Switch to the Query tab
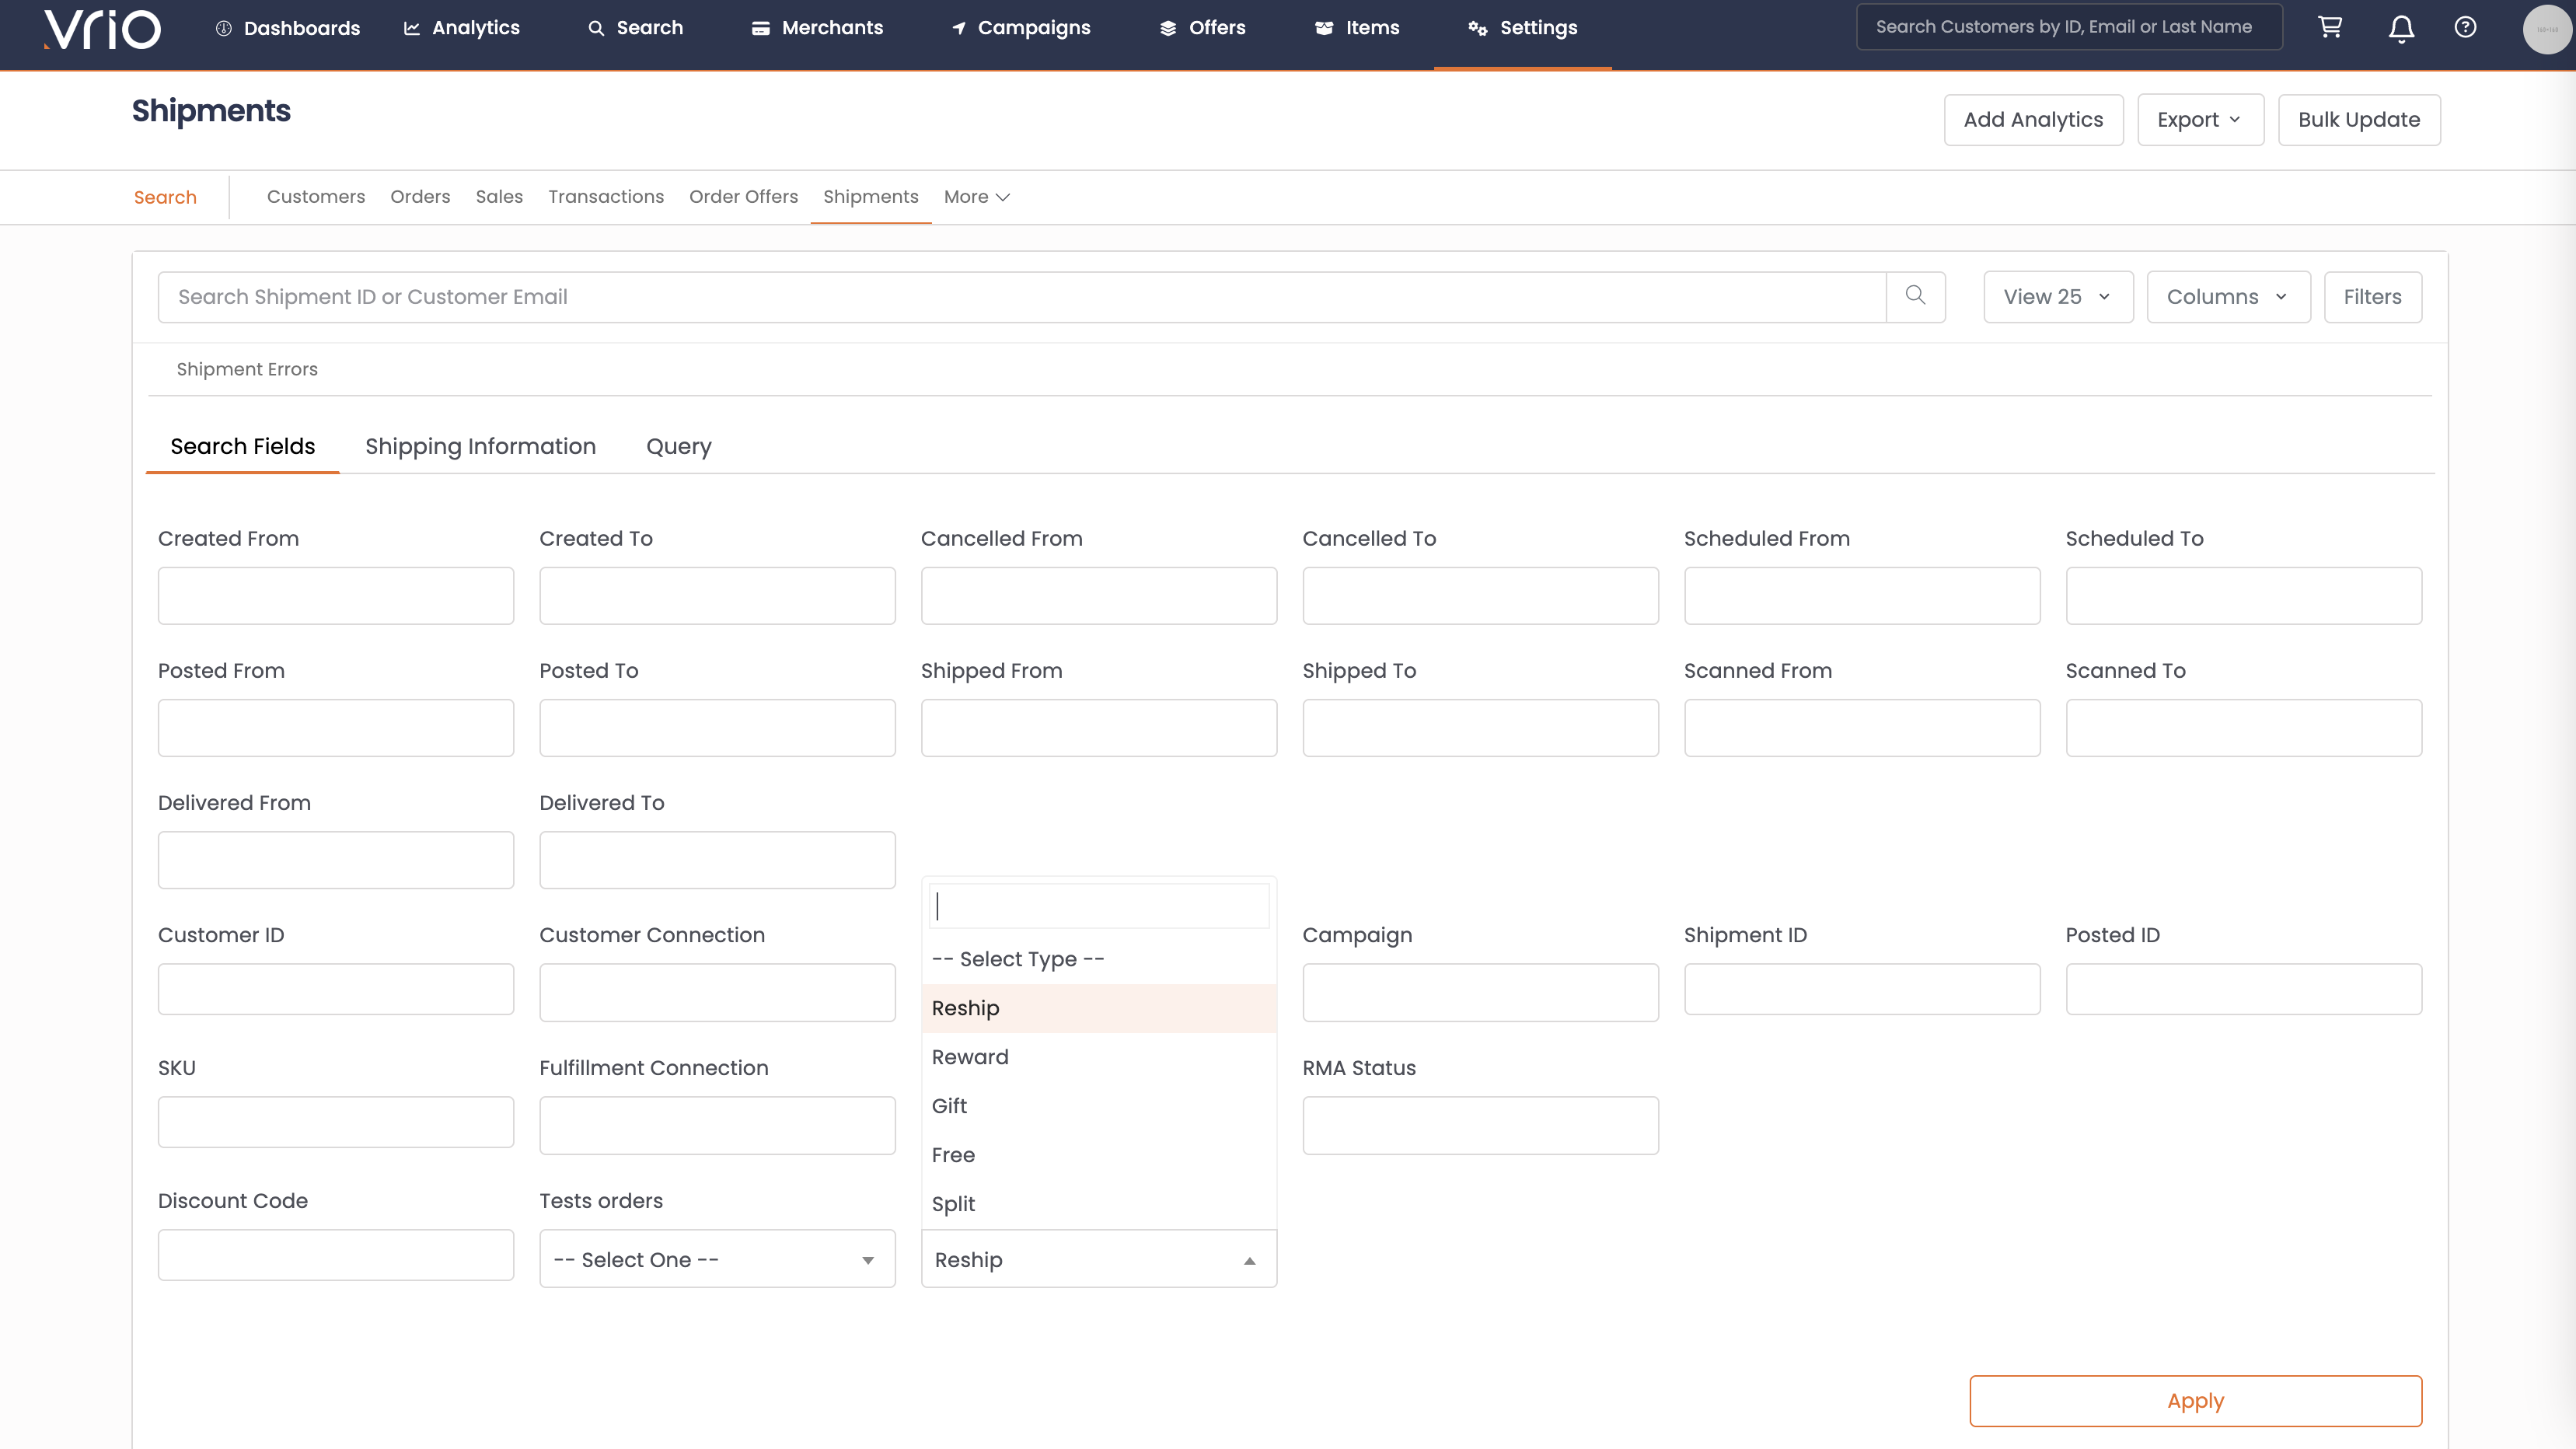The width and height of the screenshot is (2576, 1449). (678, 447)
